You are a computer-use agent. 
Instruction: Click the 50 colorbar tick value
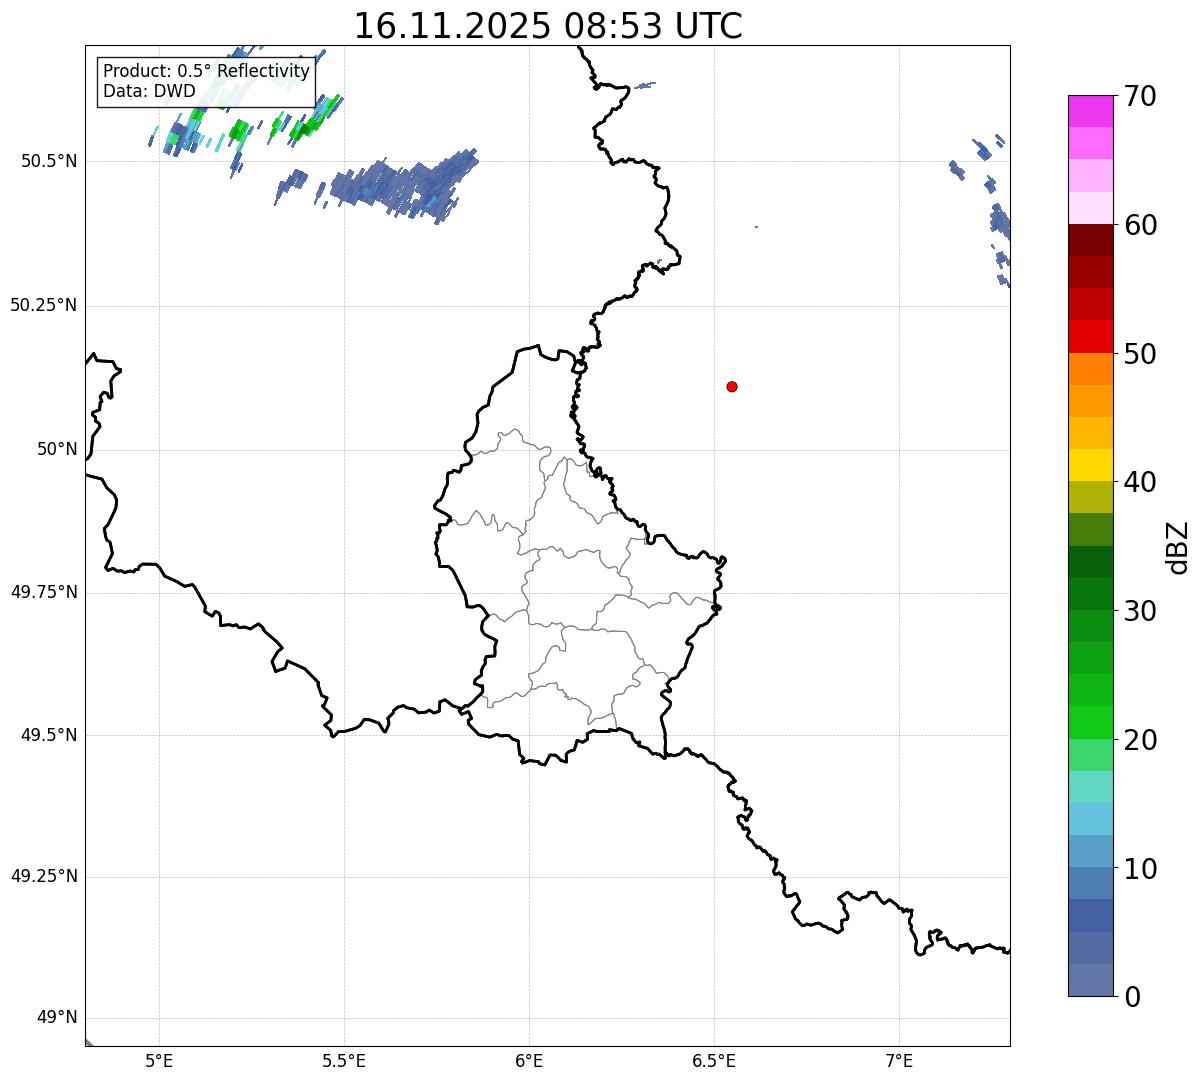[1140, 354]
